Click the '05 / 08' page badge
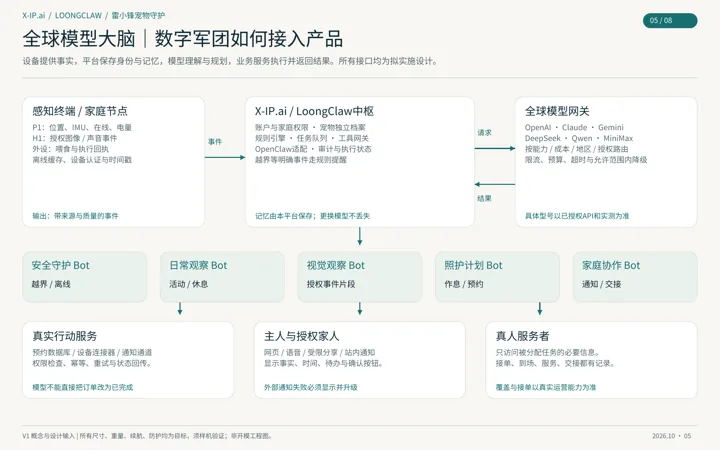 tap(670, 20)
